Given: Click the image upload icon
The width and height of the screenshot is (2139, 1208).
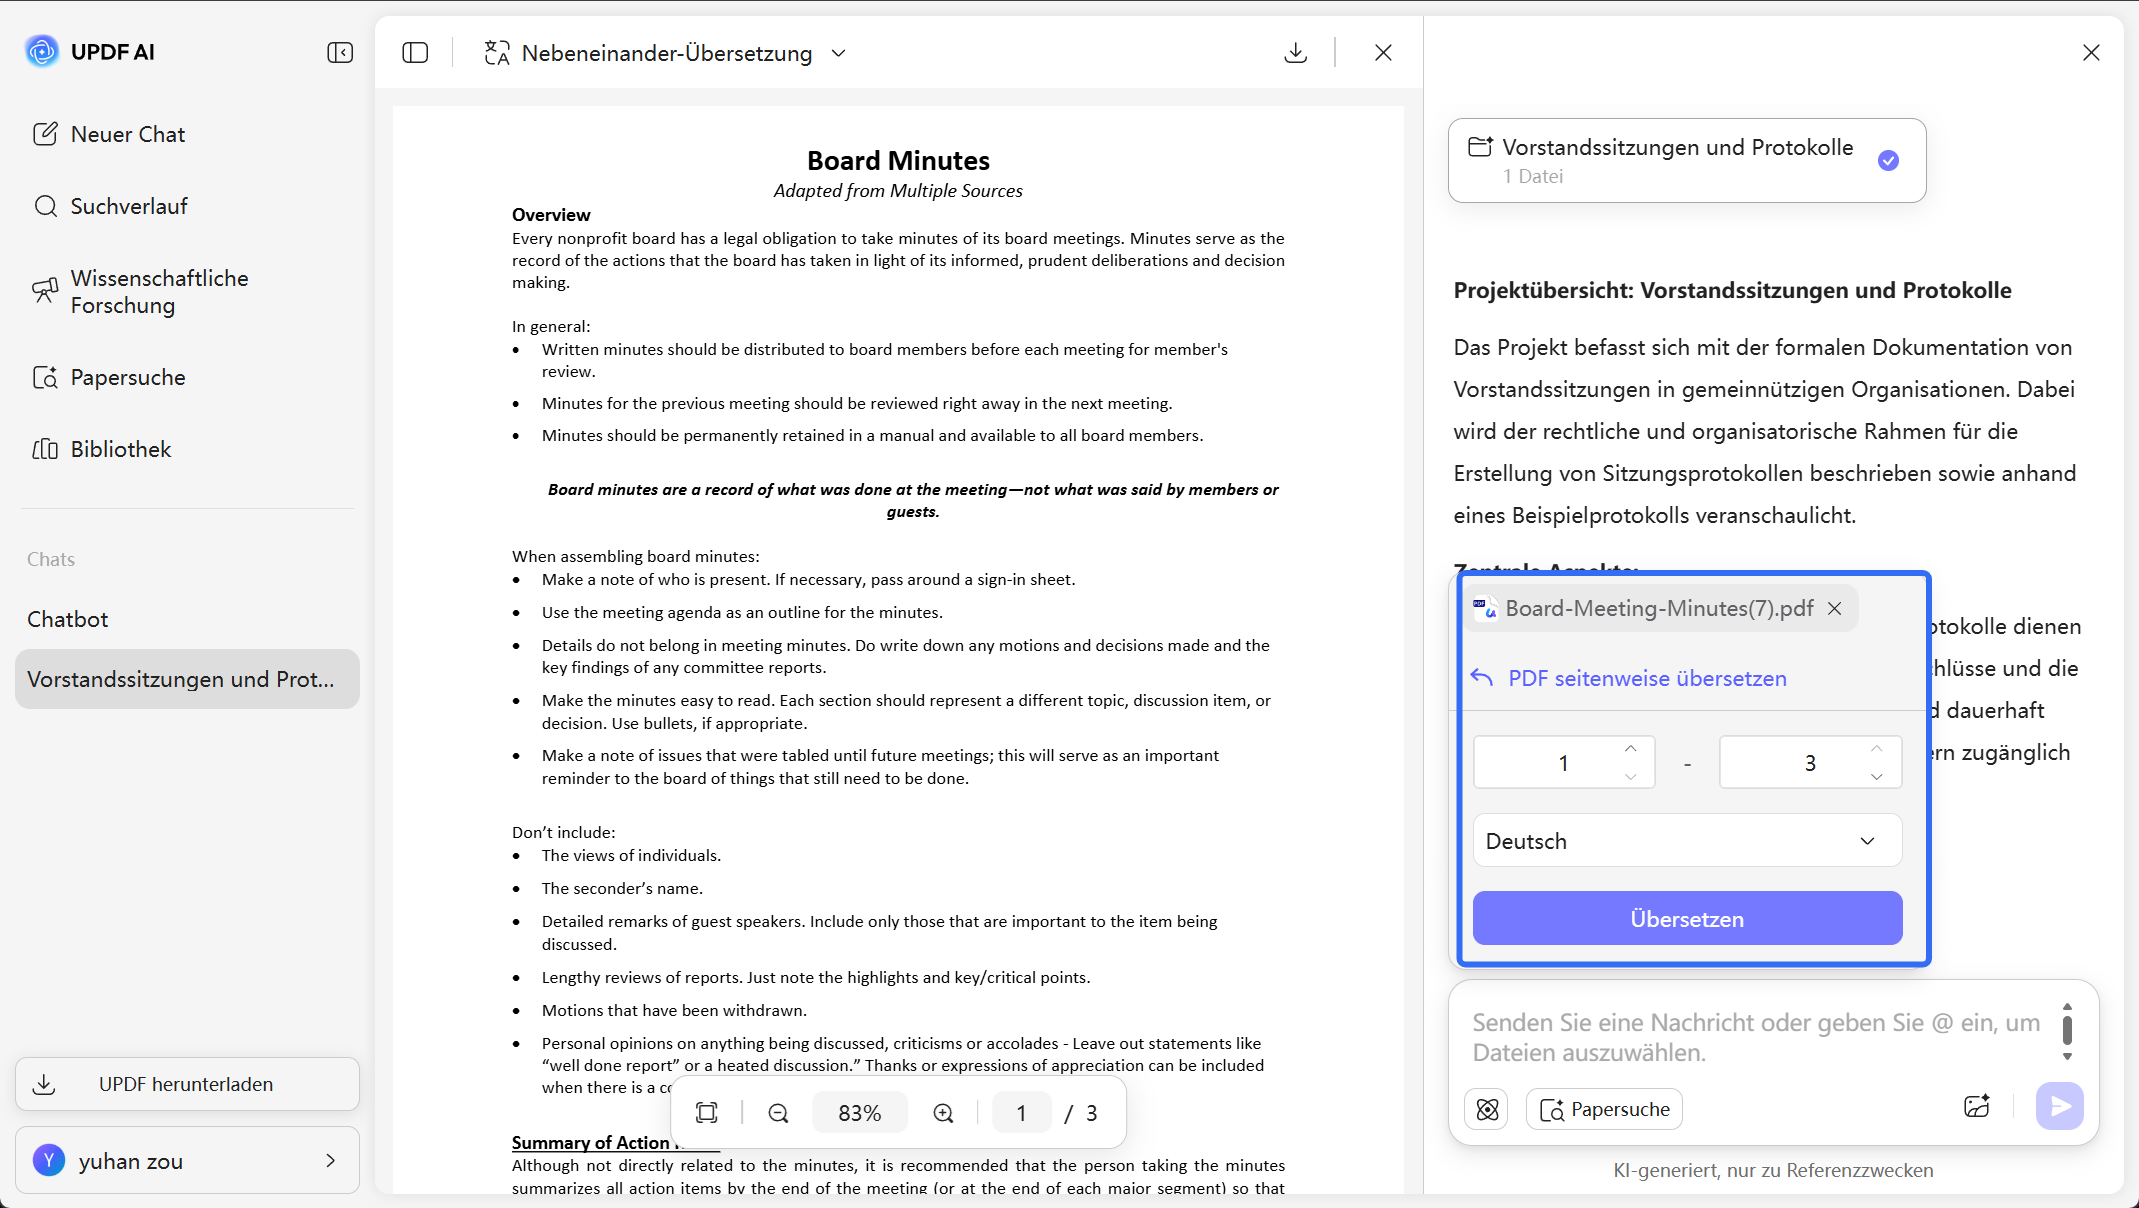Looking at the screenshot, I should click(1977, 1106).
